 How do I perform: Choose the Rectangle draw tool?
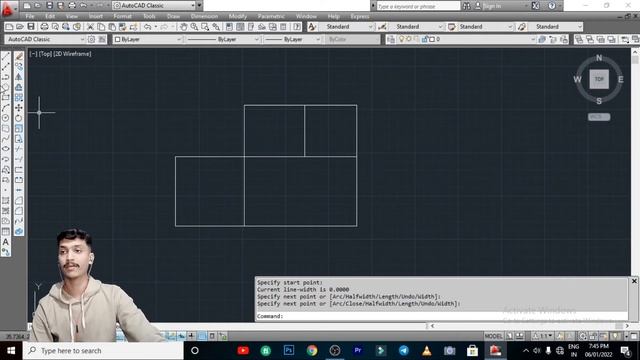coord(6,98)
